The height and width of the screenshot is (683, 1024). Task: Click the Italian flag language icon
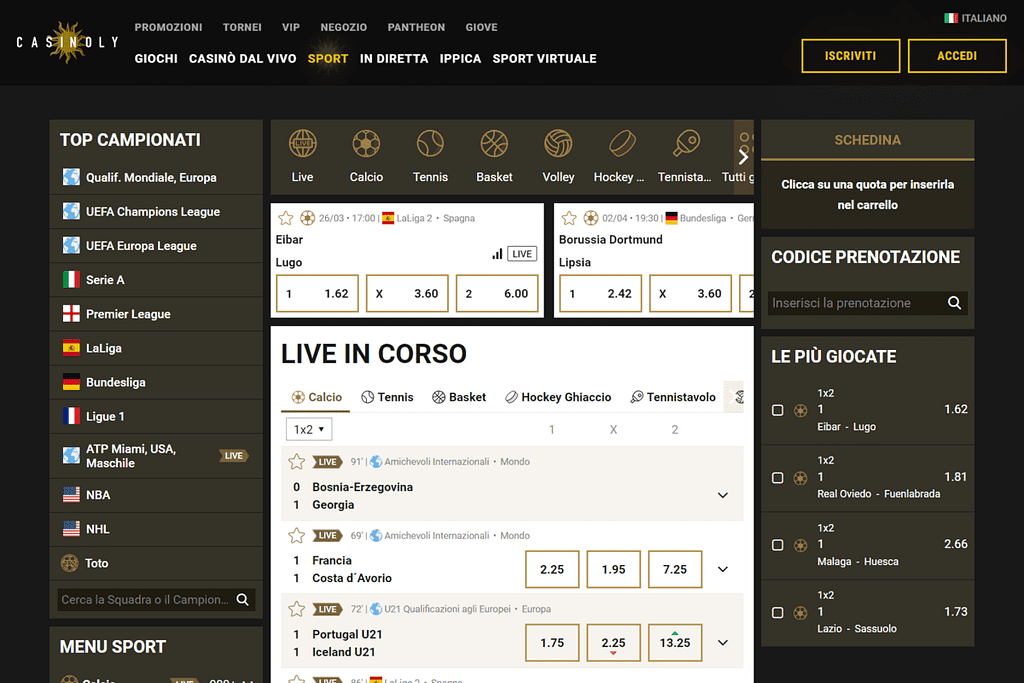[951, 18]
